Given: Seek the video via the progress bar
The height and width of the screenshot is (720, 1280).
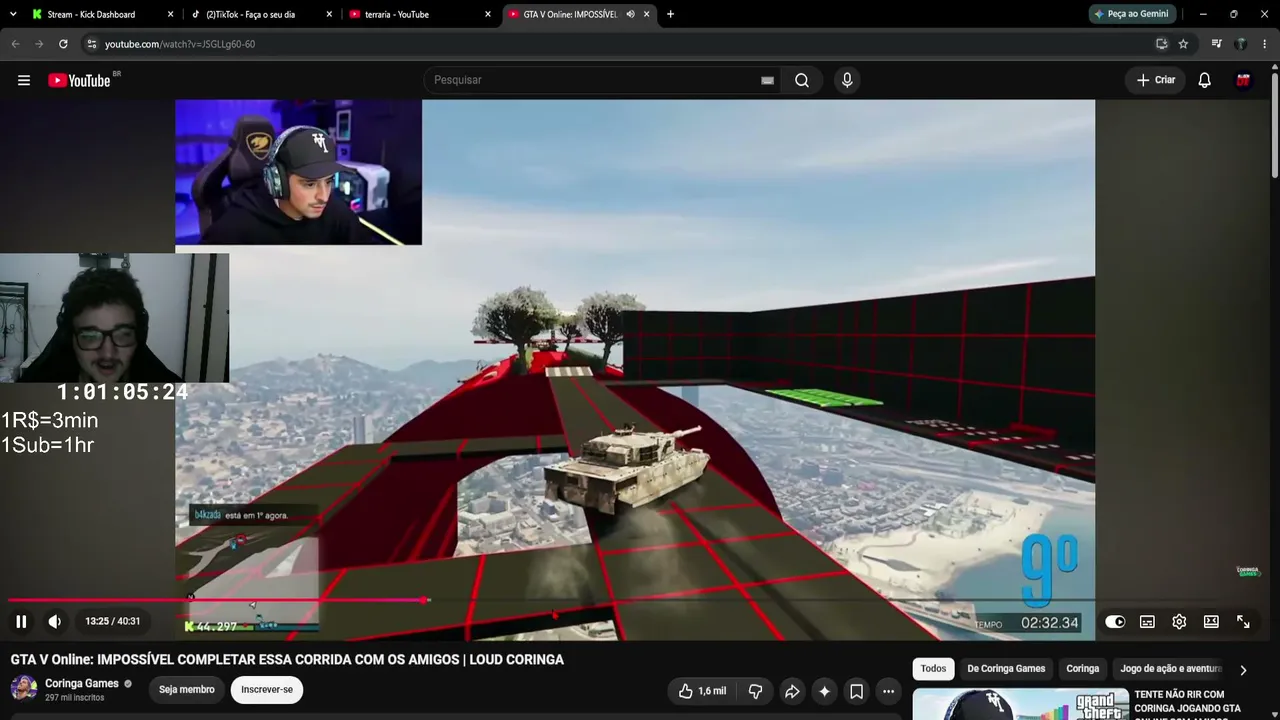Looking at the screenshot, I should 640,600.
